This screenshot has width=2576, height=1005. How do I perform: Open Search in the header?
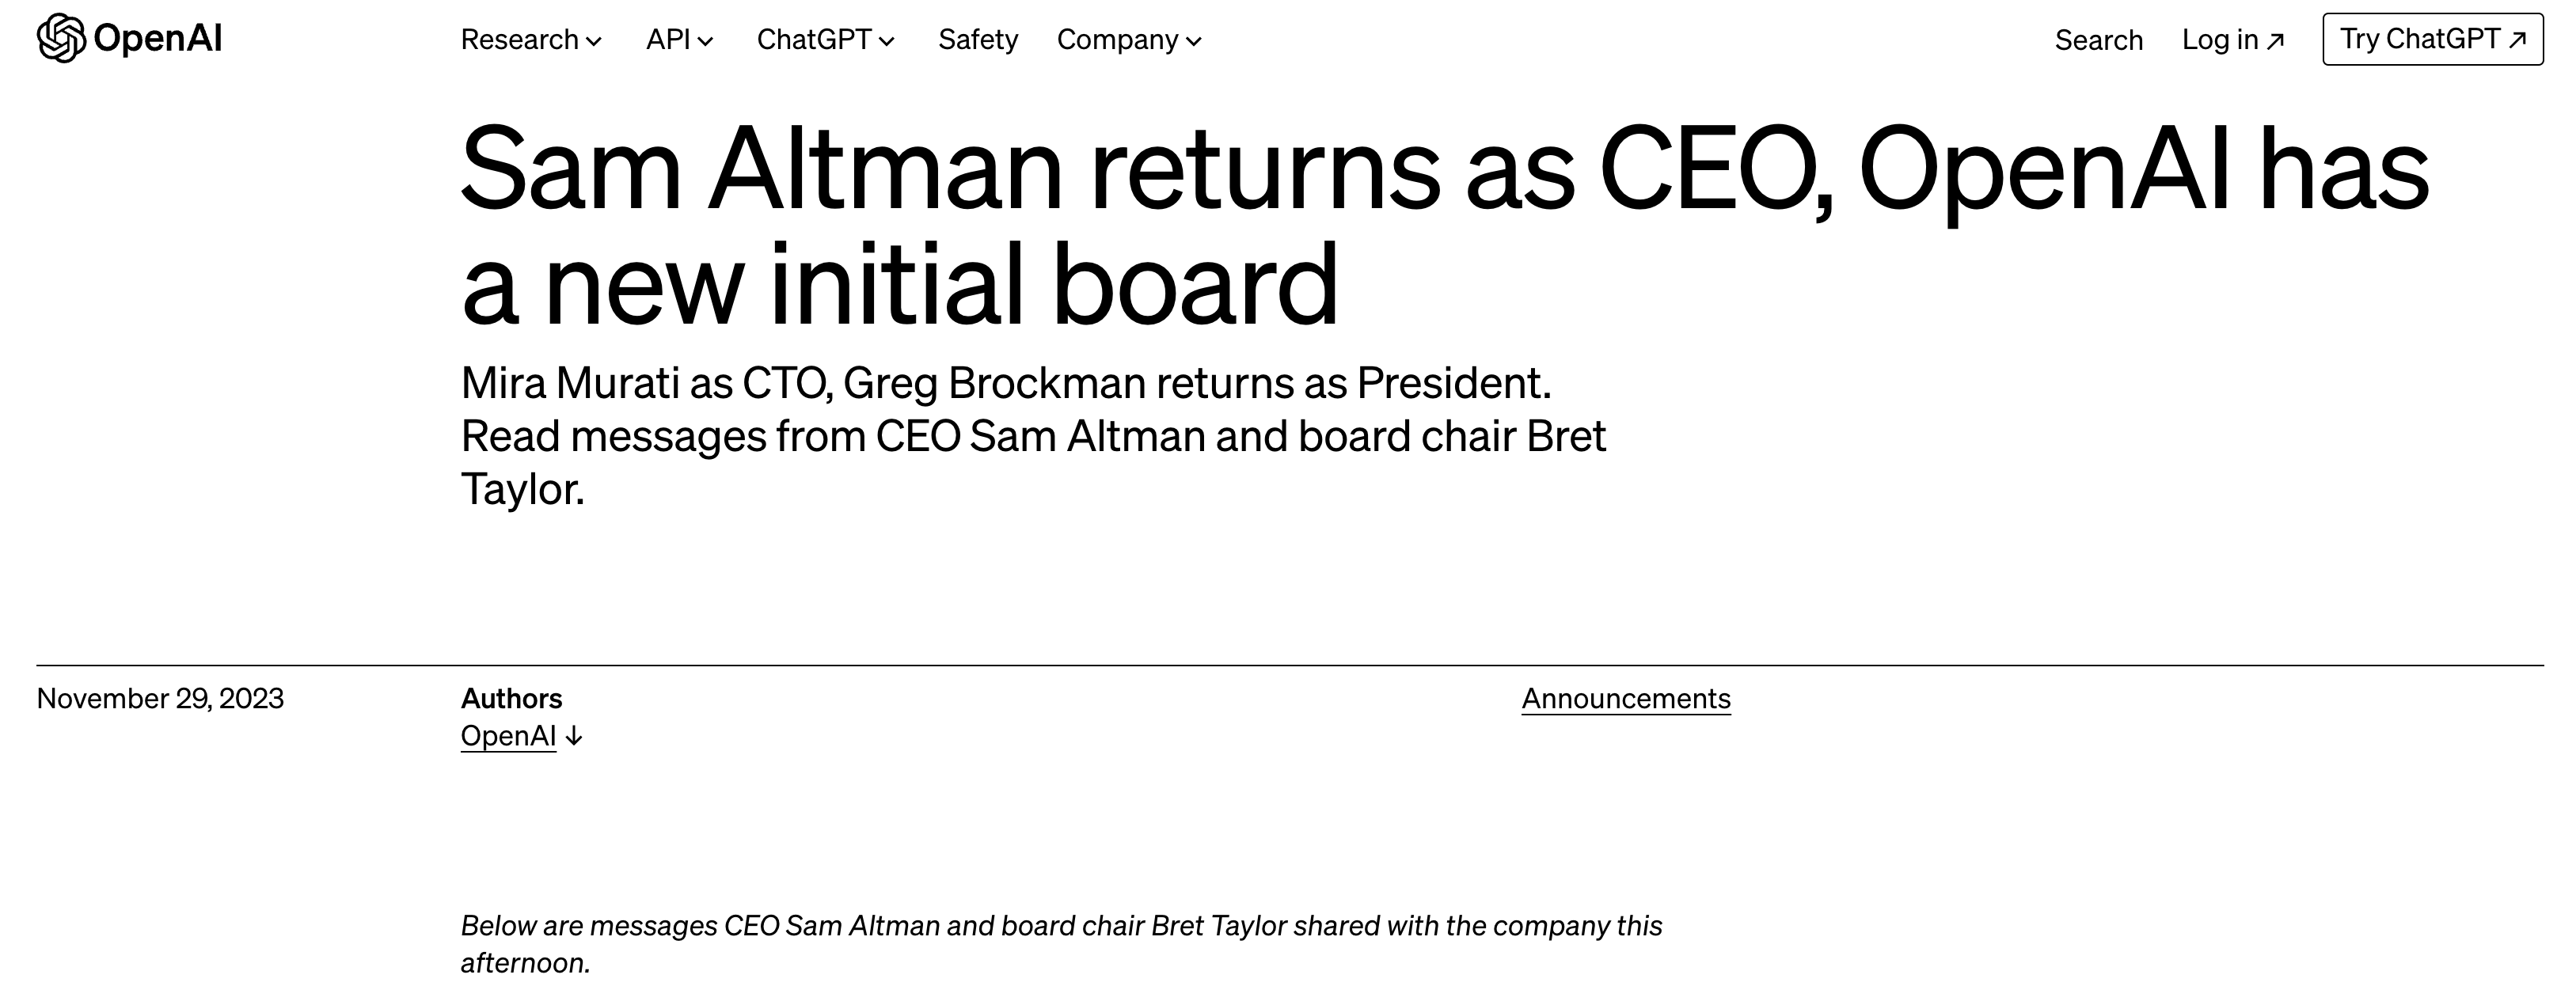pyautogui.click(x=2098, y=40)
